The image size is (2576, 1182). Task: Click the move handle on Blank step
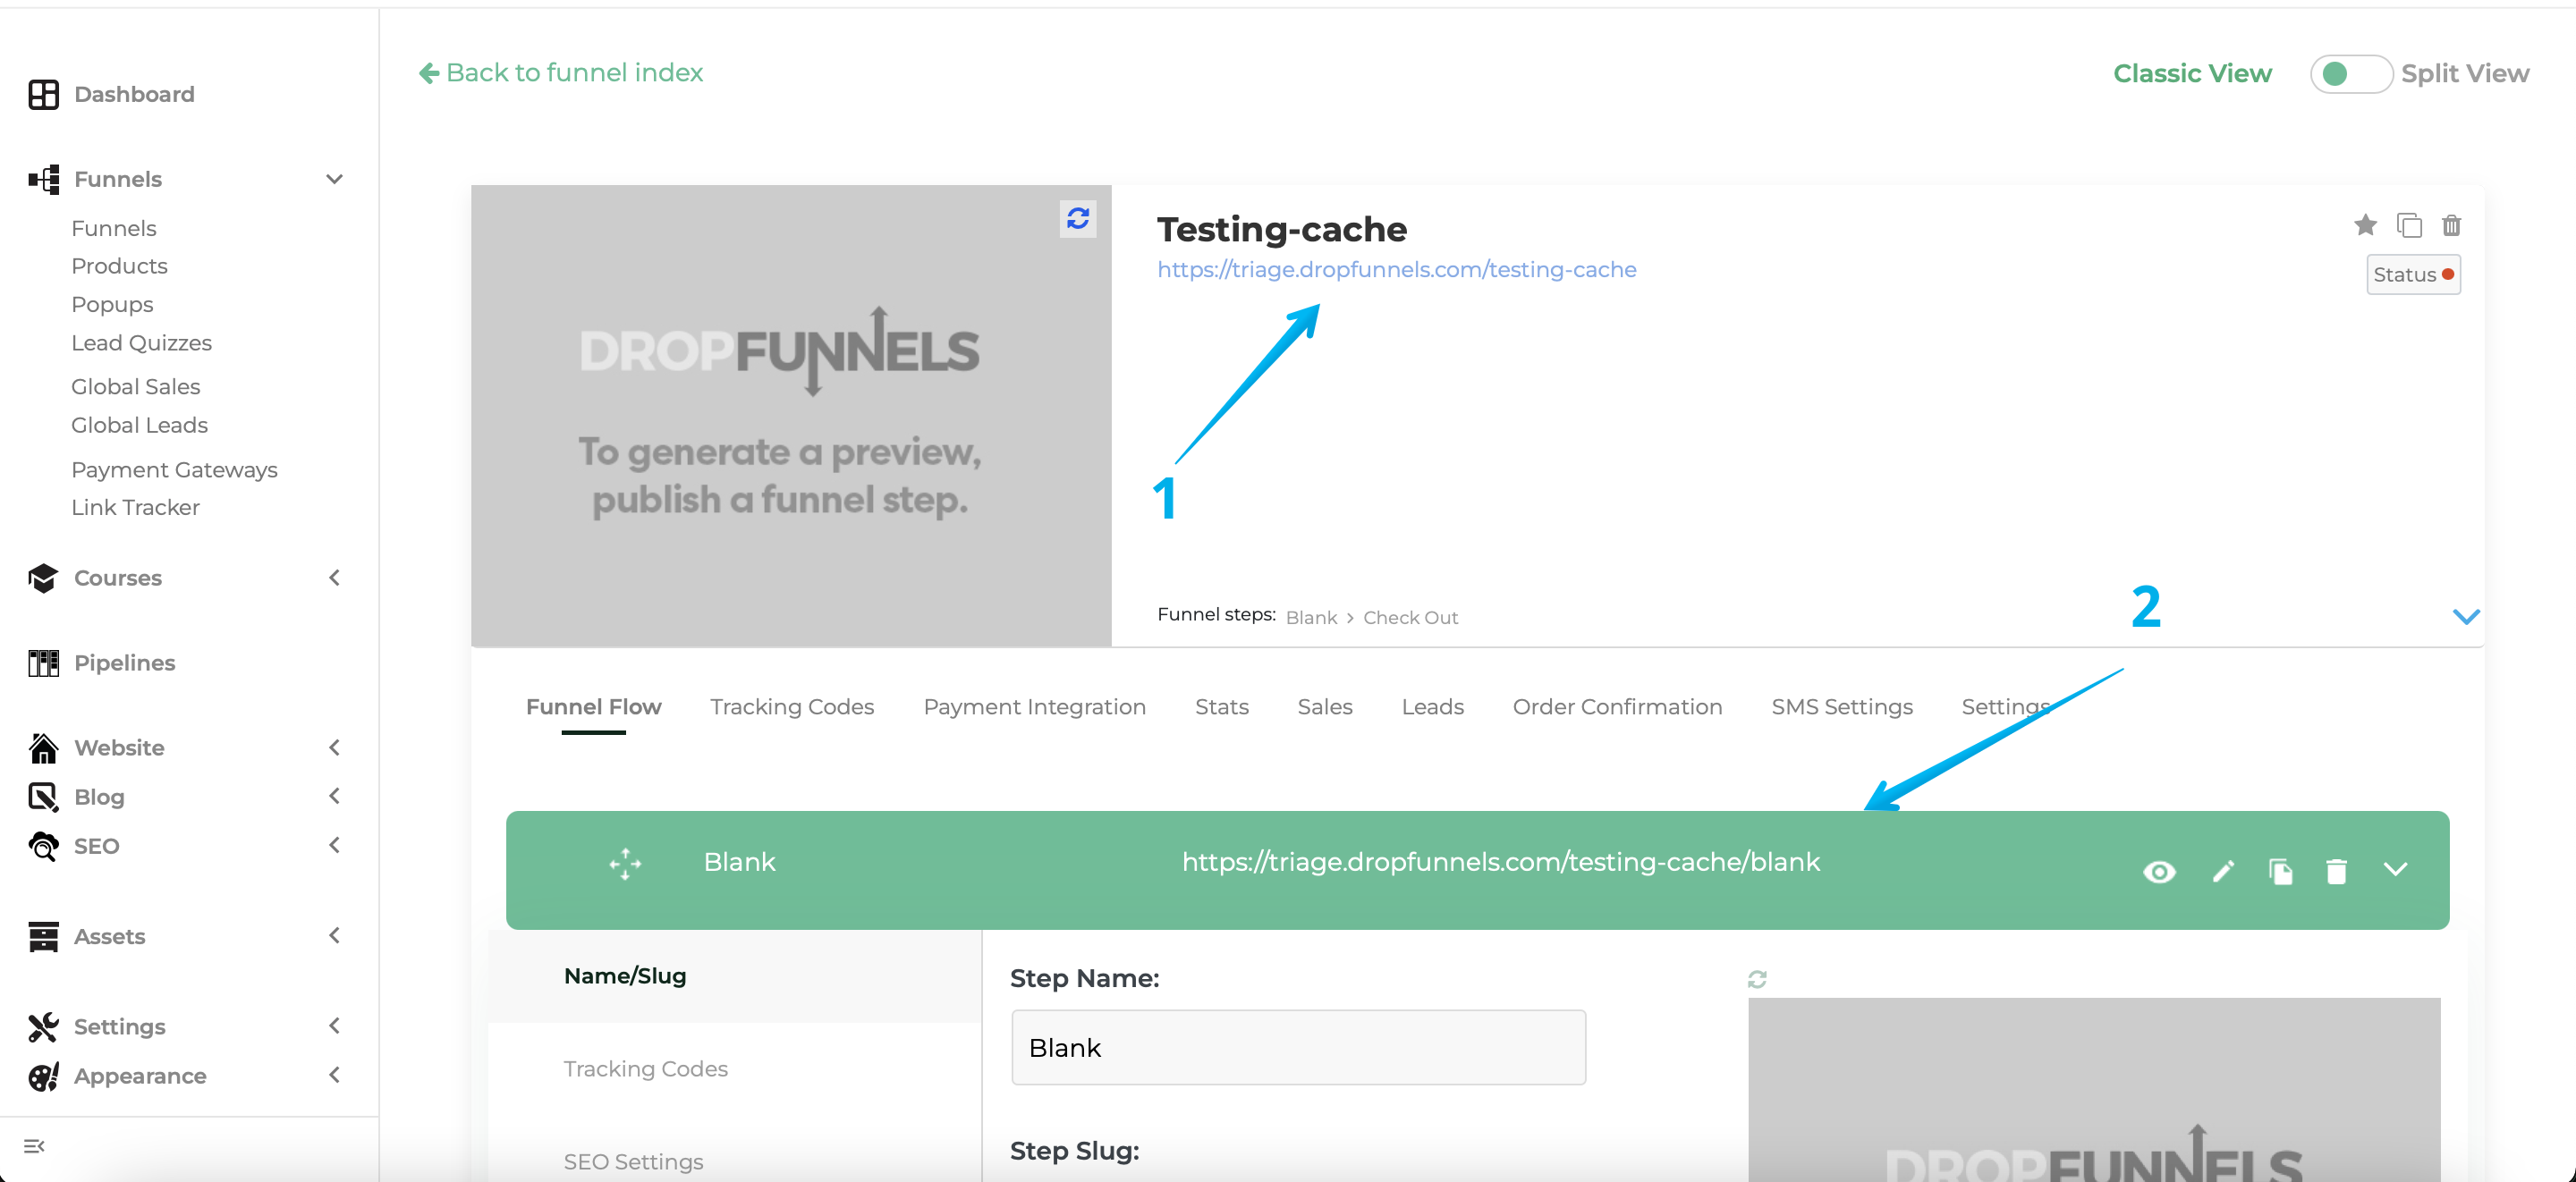pyautogui.click(x=625, y=864)
